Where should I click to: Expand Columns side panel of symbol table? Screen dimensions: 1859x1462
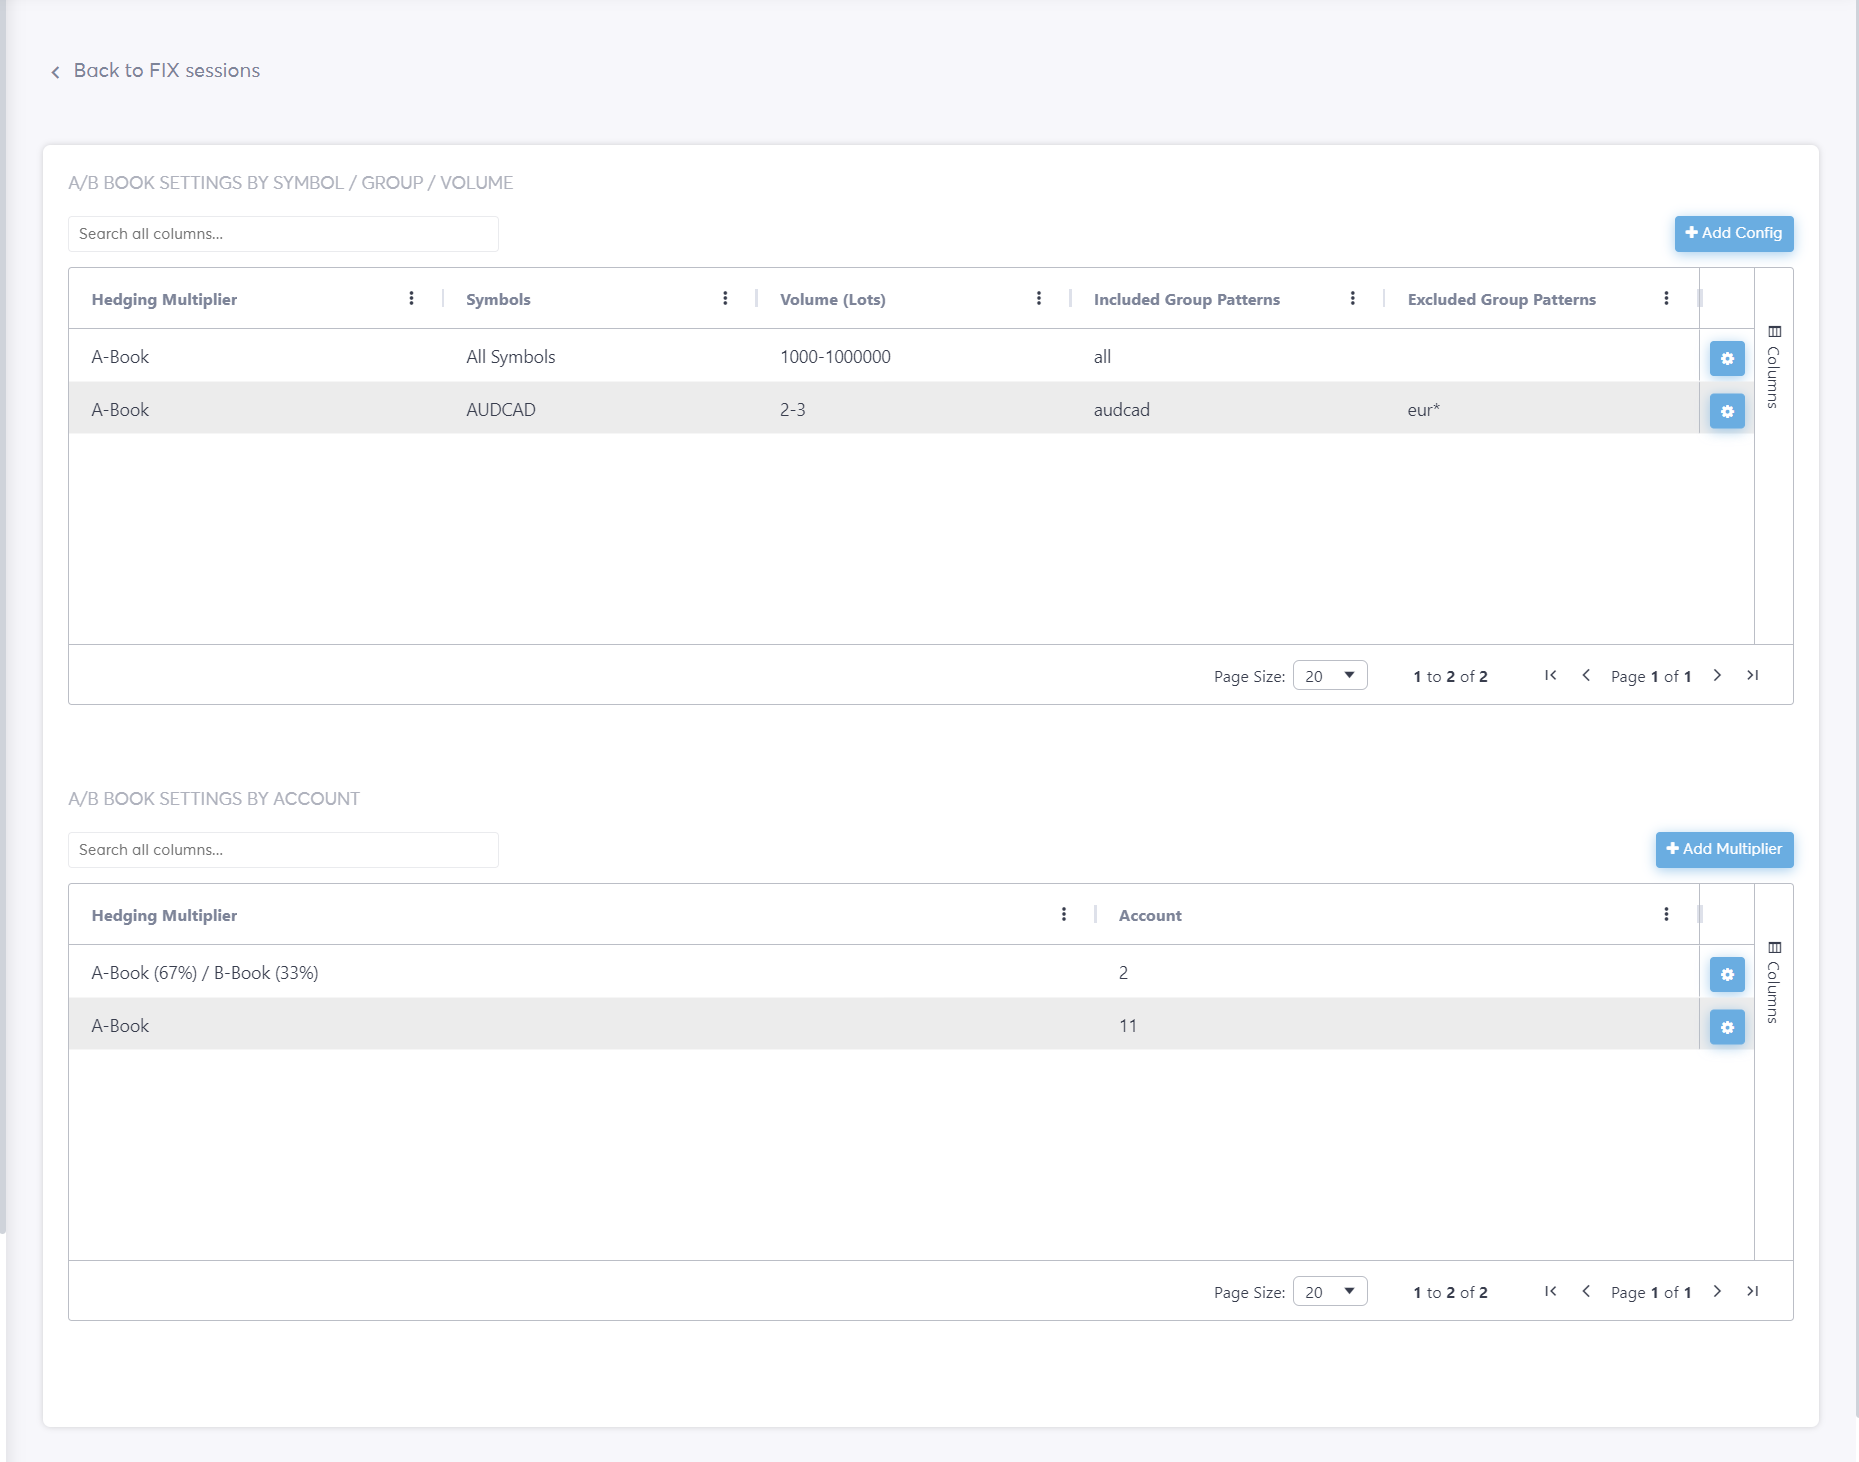[x=1774, y=367]
